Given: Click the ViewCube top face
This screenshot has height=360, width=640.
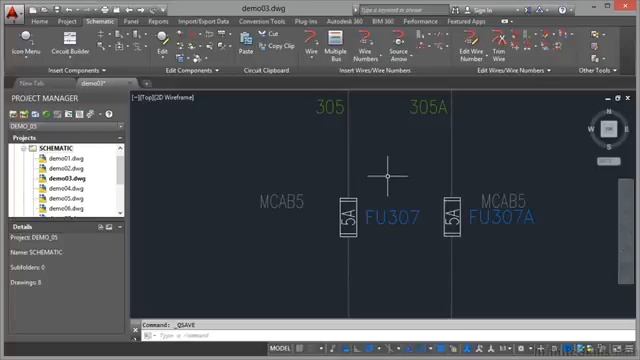Looking at the screenshot, I should click(609, 129).
